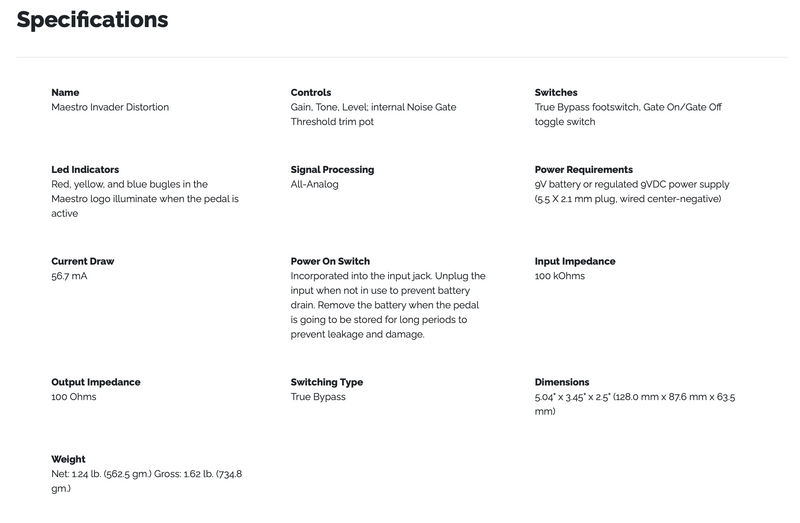Click the Specifications heading
The width and height of the screenshot is (800, 523).
92,20
